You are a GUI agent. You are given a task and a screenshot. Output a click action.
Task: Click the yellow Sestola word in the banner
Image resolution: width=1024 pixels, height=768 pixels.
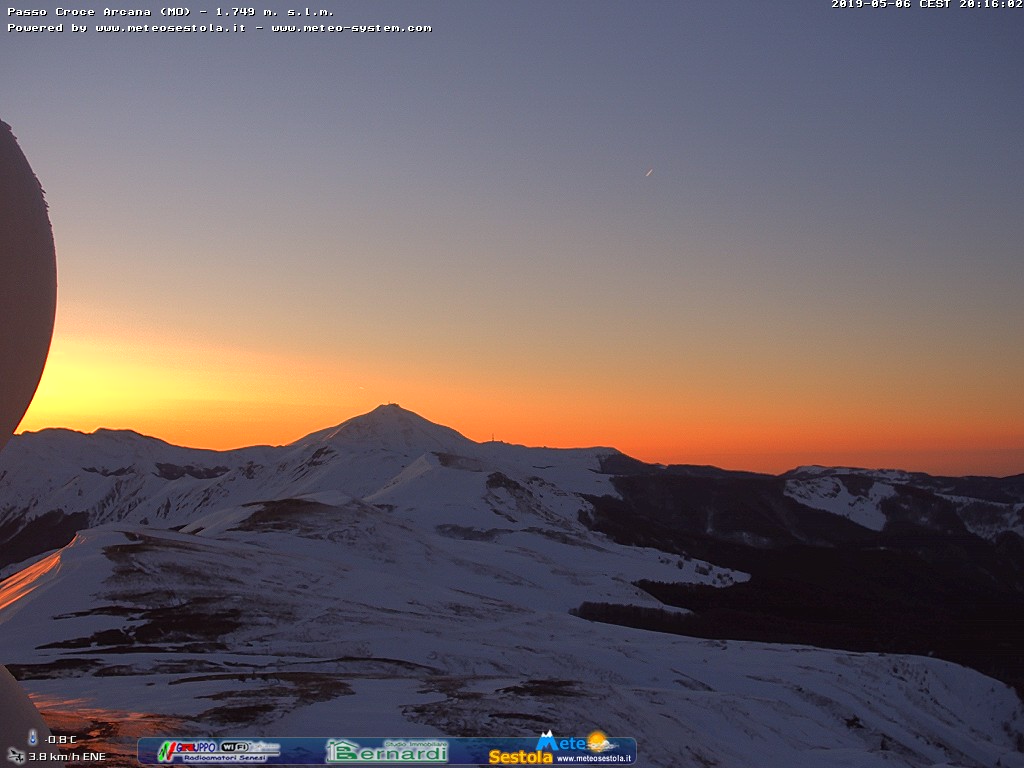click(520, 757)
